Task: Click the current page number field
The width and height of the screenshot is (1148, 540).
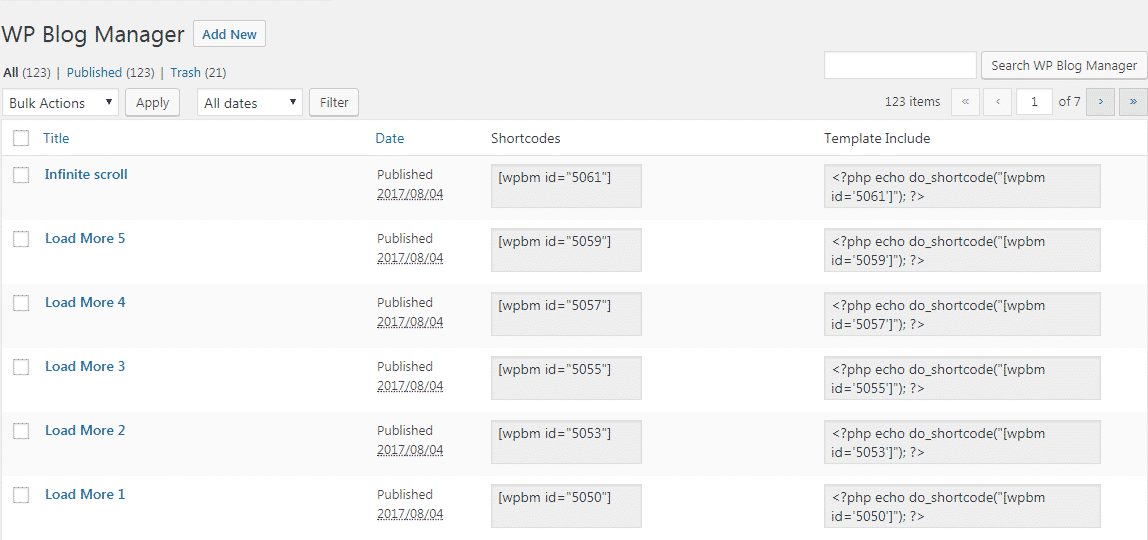Action: click(x=1035, y=102)
